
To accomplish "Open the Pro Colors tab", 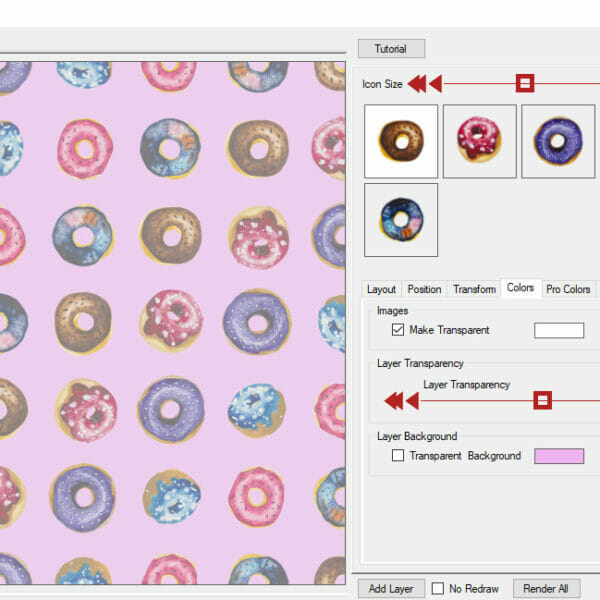I will coord(568,289).
